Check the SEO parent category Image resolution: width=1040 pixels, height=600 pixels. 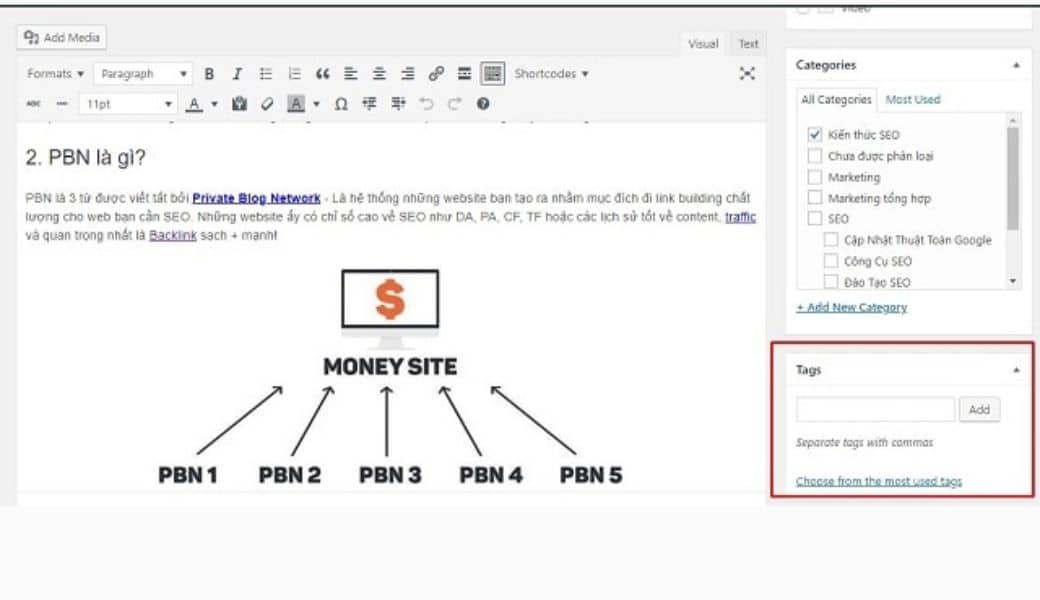pos(814,218)
